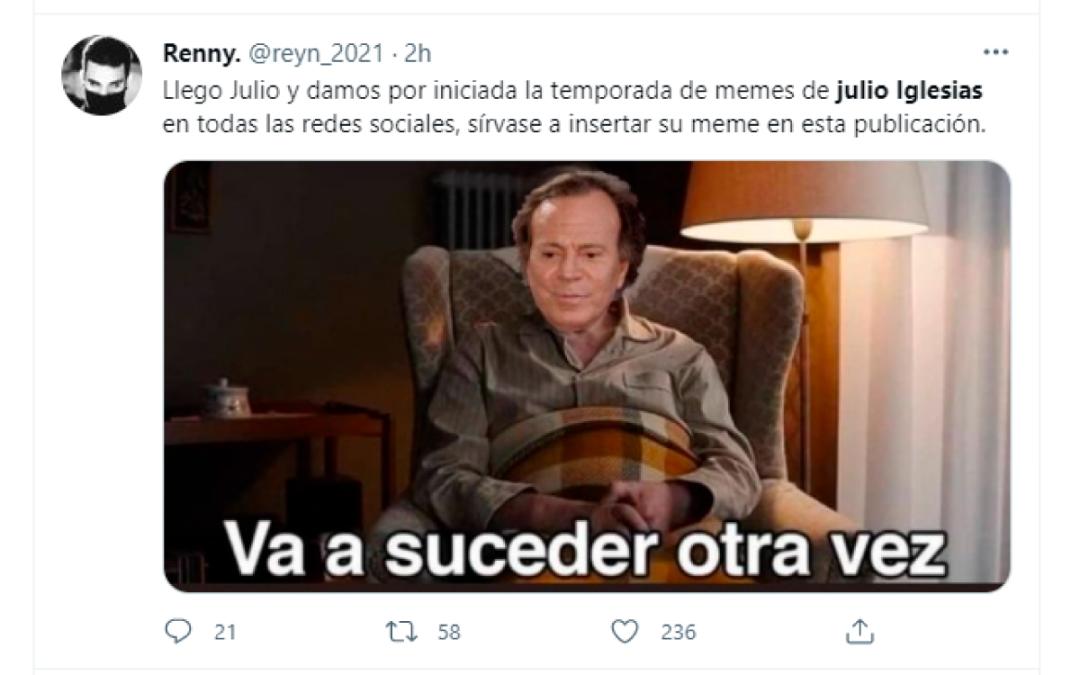Open the 2h timestamp permalink
Screen dimensions: 1080x675
417,53
